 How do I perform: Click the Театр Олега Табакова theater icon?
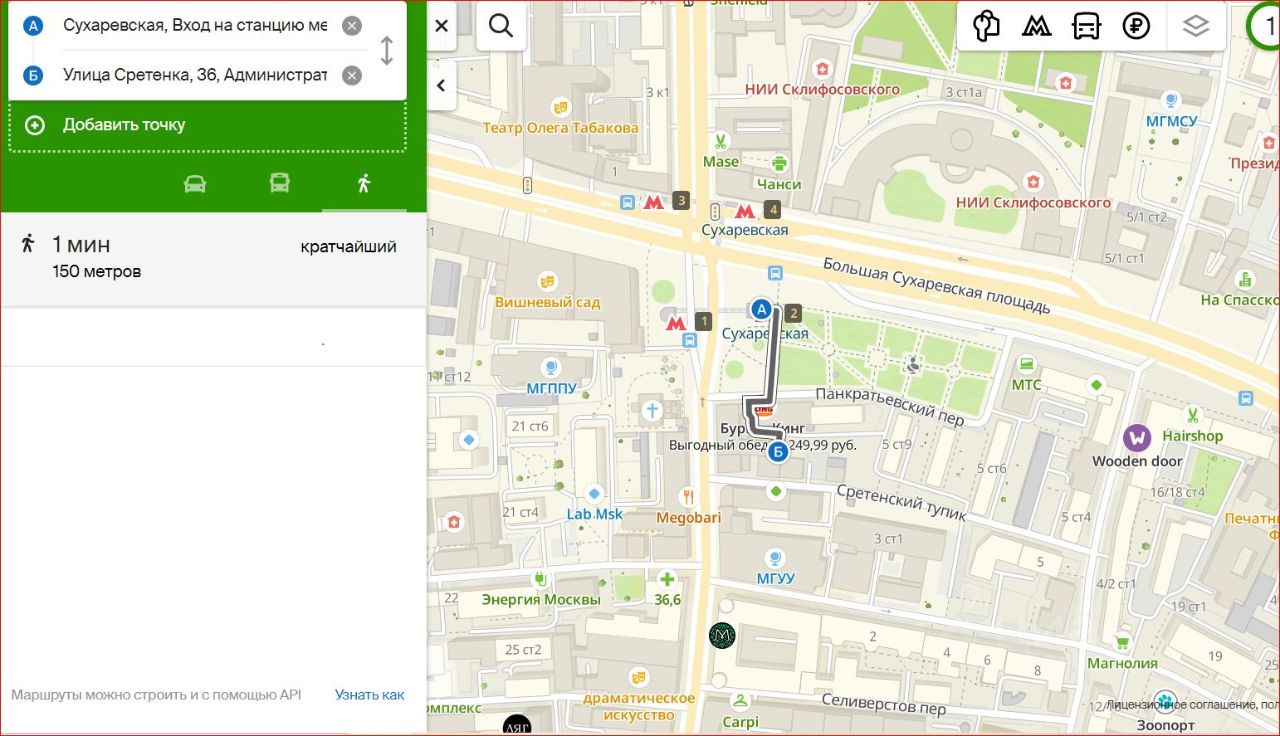coord(561,105)
